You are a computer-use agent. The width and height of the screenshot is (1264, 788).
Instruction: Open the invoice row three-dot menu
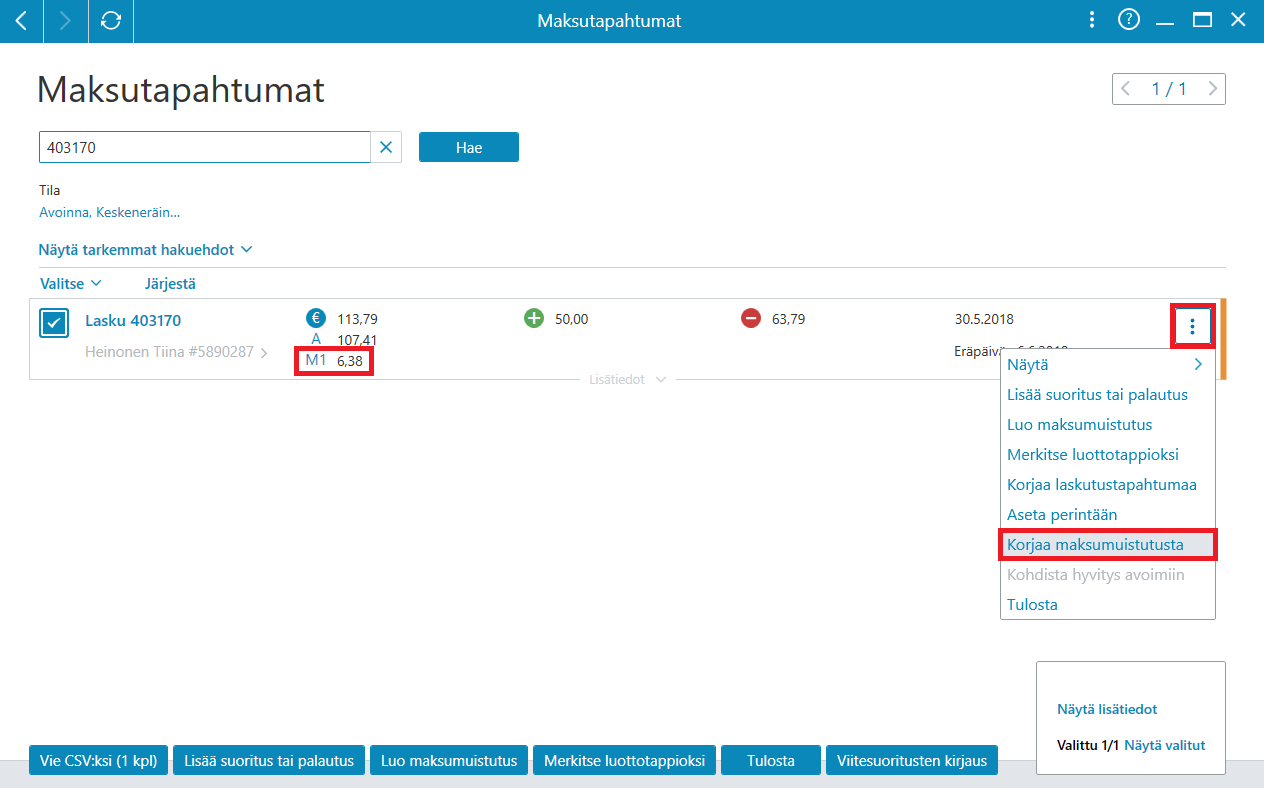[1192, 325]
